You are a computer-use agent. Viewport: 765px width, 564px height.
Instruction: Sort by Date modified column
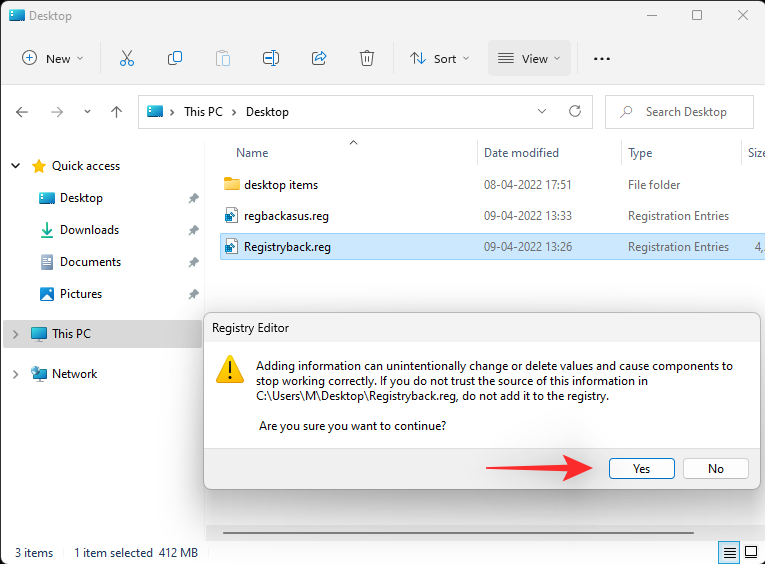pos(521,153)
